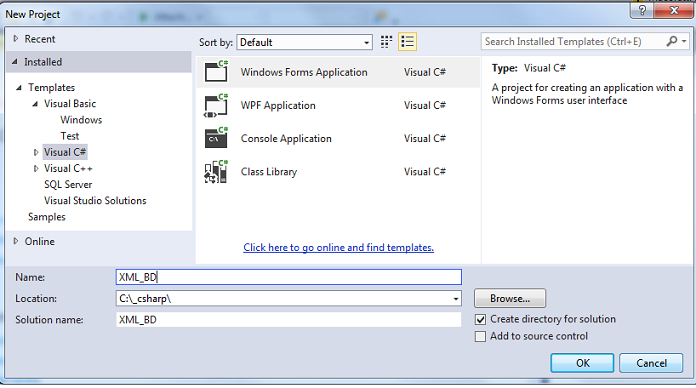This screenshot has height=388, width=696.
Task: Click the search magnifier icon
Action: pyautogui.click(x=672, y=41)
